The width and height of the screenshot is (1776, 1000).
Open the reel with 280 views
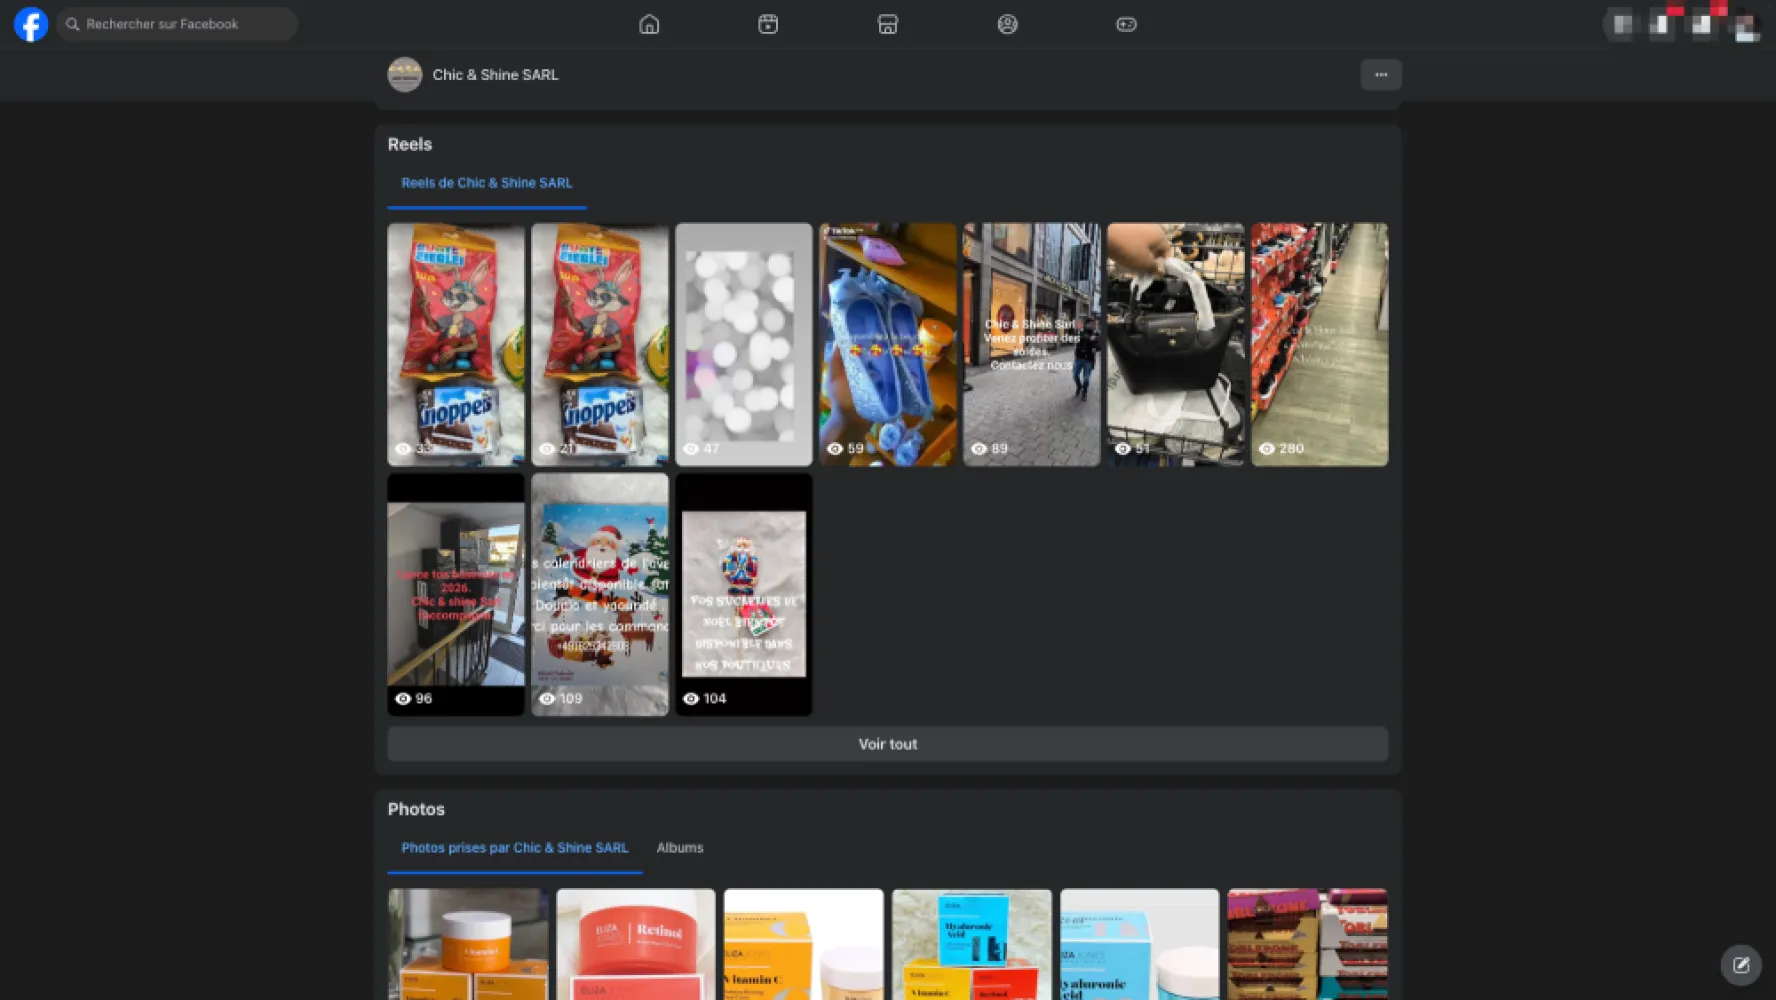click(x=1319, y=344)
